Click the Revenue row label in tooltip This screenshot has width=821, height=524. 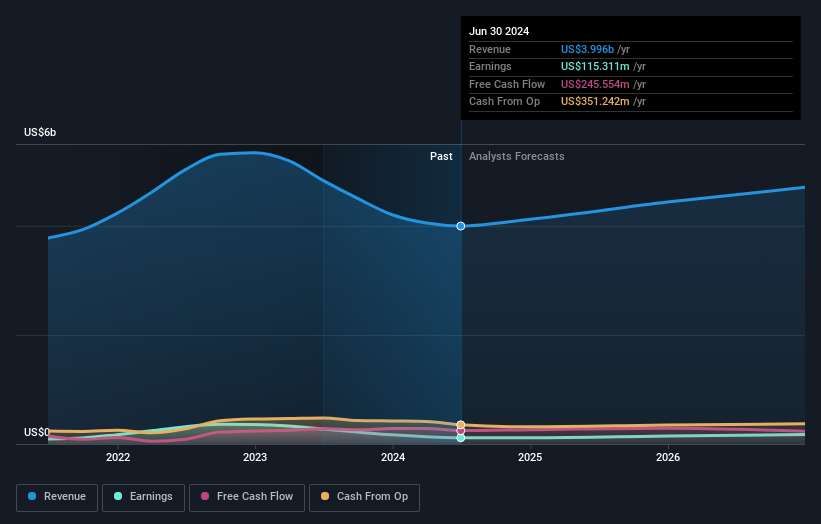tap(490, 49)
